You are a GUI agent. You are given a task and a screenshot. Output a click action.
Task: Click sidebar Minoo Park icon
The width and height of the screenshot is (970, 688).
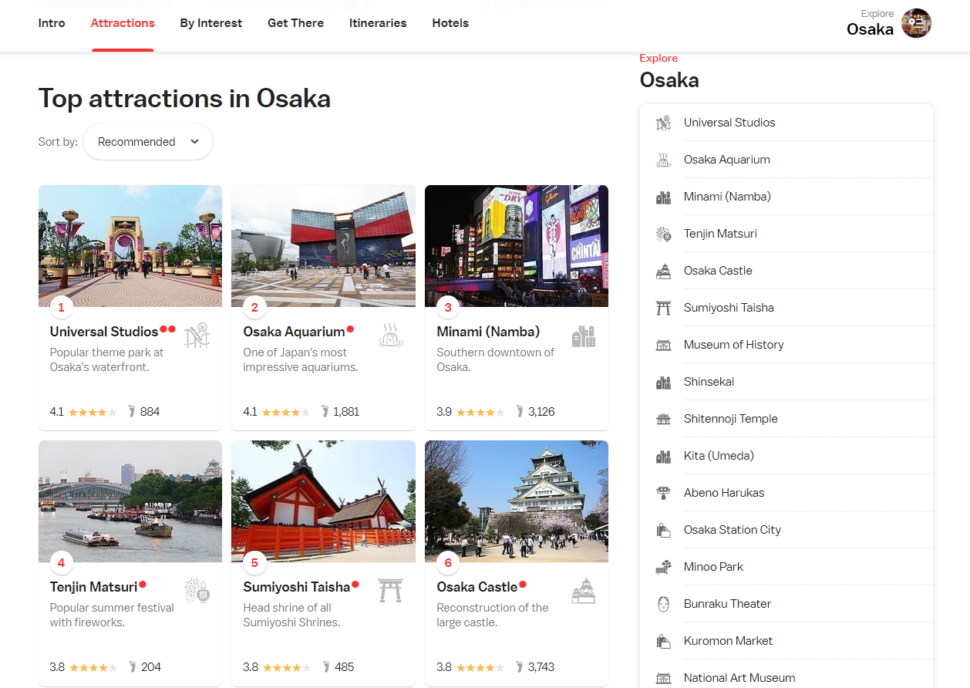coord(663,567)
